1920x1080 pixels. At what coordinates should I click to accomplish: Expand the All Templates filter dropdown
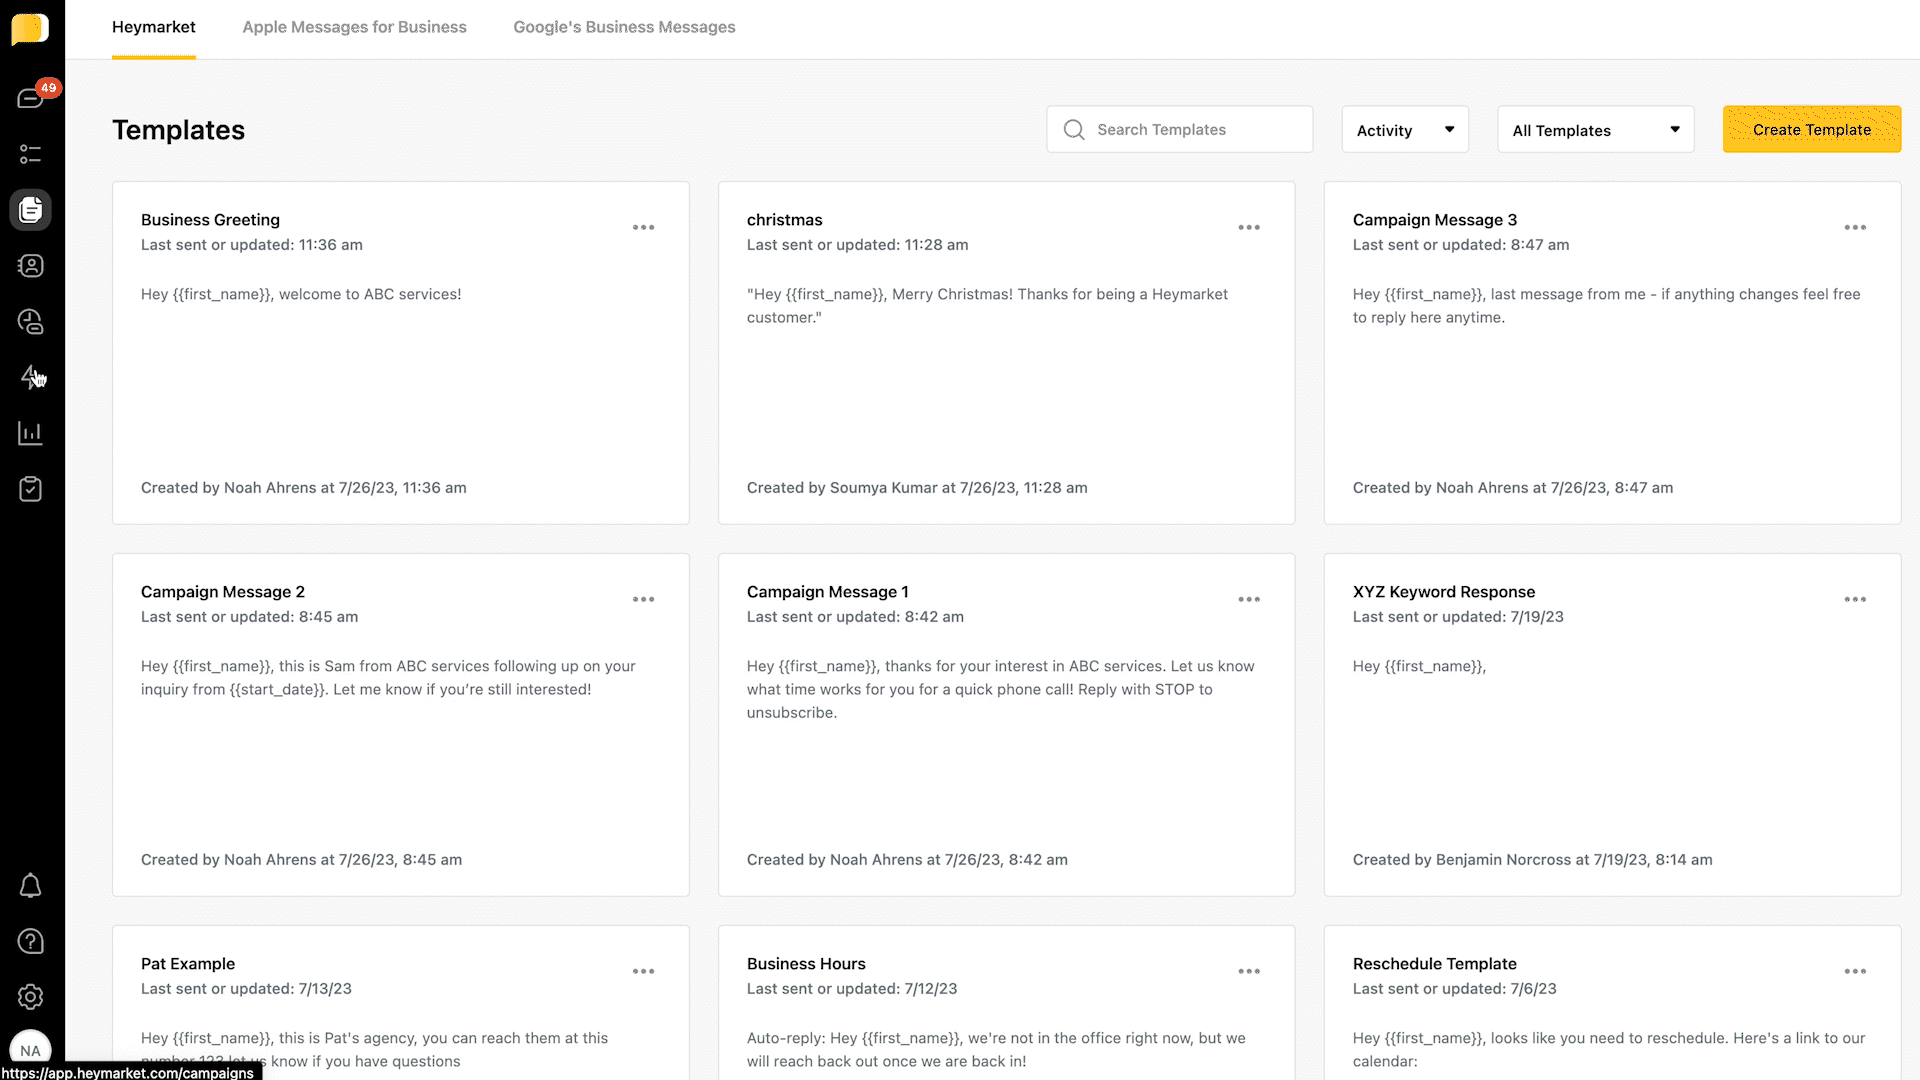1594,129
